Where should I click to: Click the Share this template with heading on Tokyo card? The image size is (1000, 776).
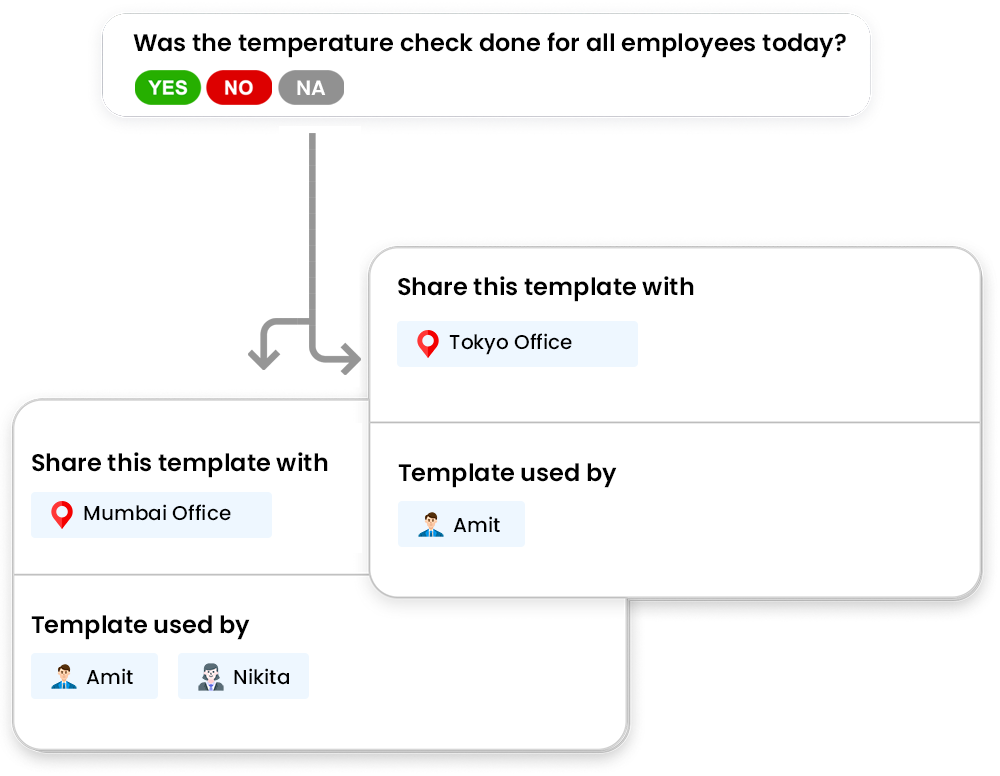point(546,287)
